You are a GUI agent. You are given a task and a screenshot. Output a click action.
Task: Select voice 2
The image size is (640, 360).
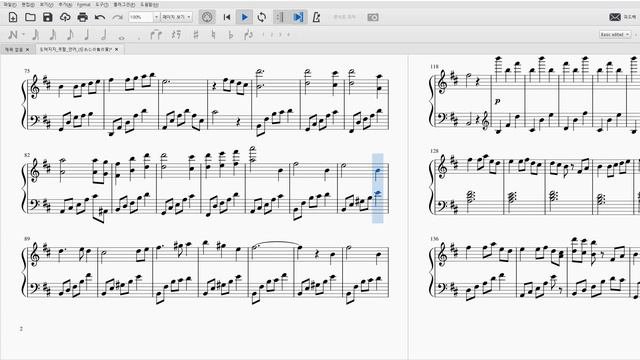point(272,35)
